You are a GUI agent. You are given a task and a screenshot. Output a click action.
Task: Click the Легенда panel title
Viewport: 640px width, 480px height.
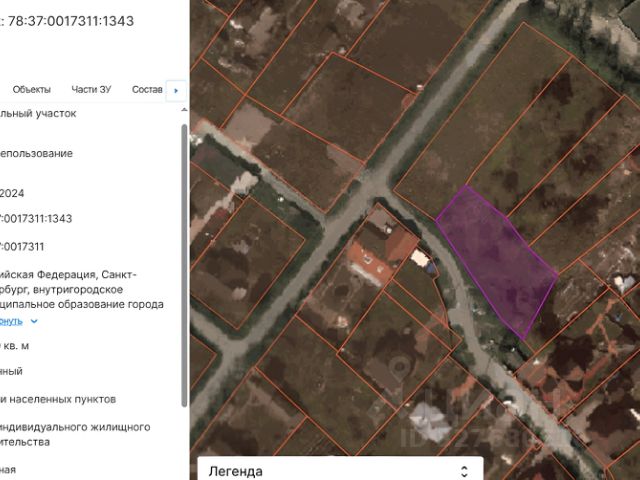coord(236,471)
